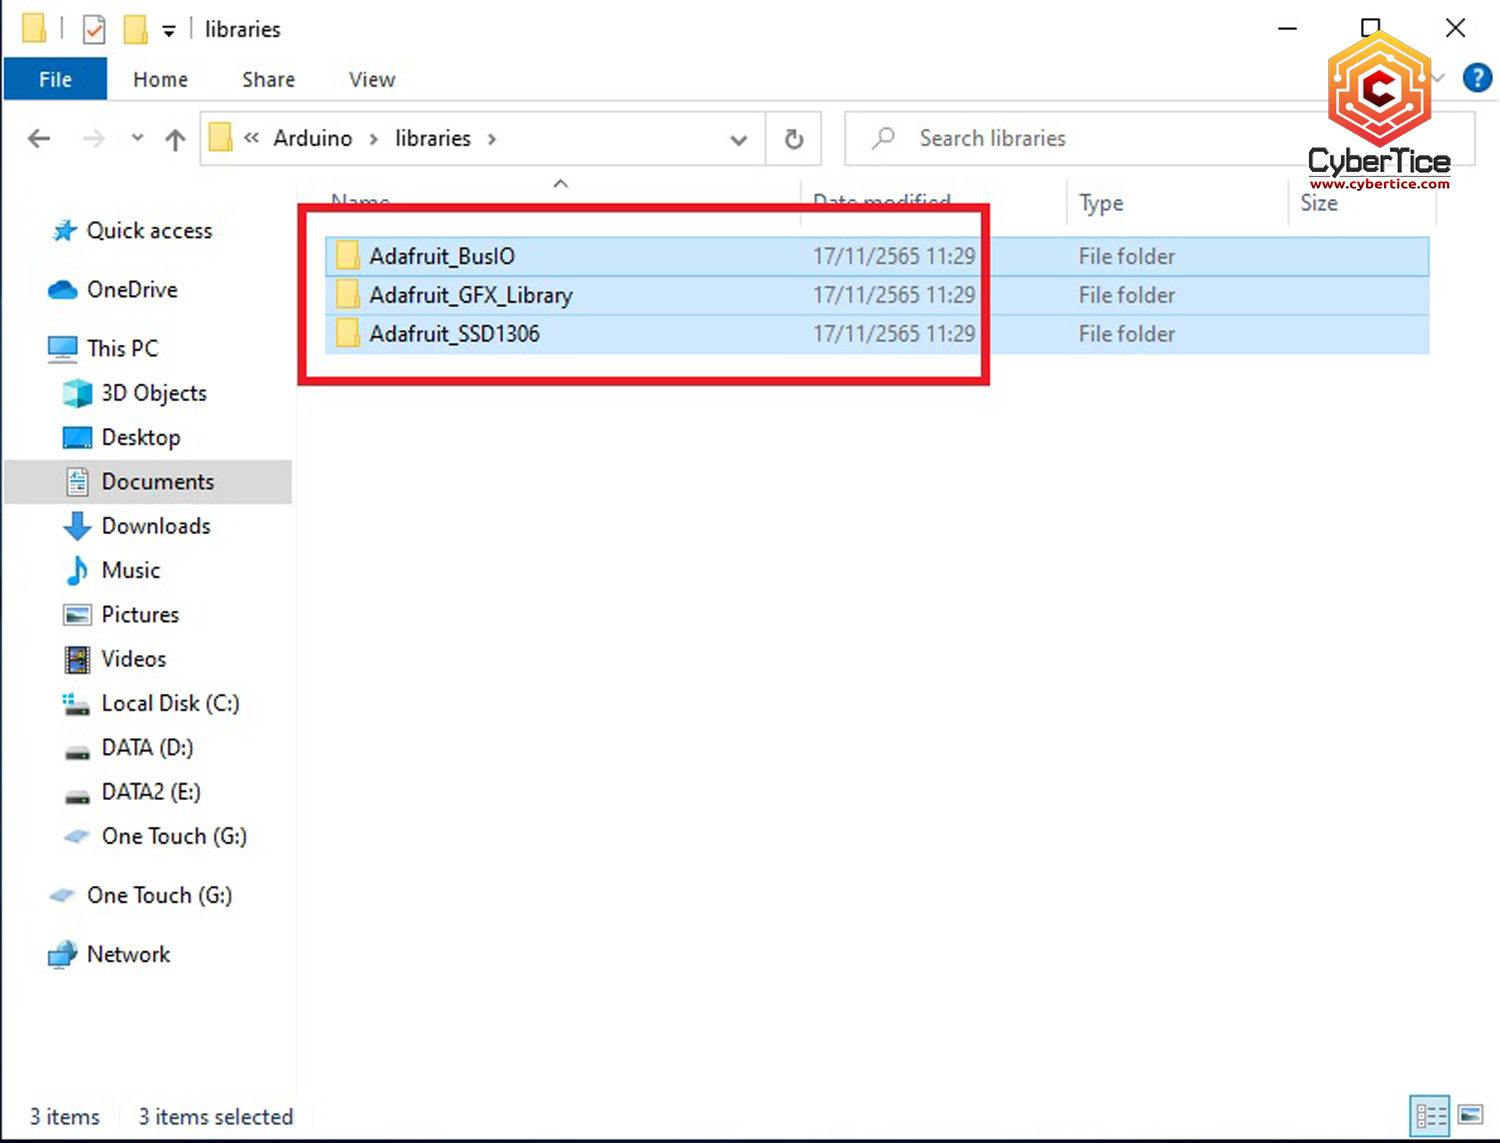Open the Help question mark icon

[1476, 78]
